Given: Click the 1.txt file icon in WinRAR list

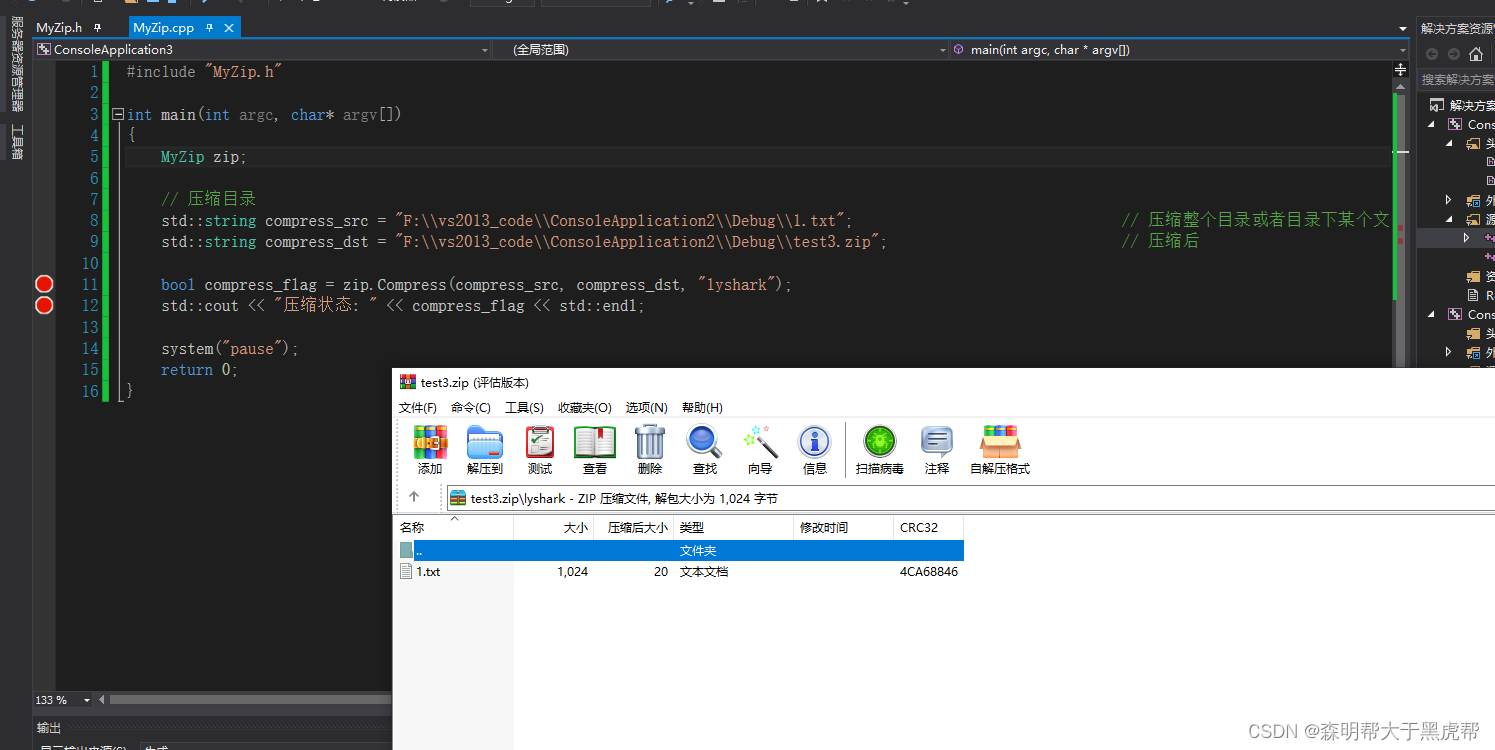Looking at the screenshot, I should 406,572.
